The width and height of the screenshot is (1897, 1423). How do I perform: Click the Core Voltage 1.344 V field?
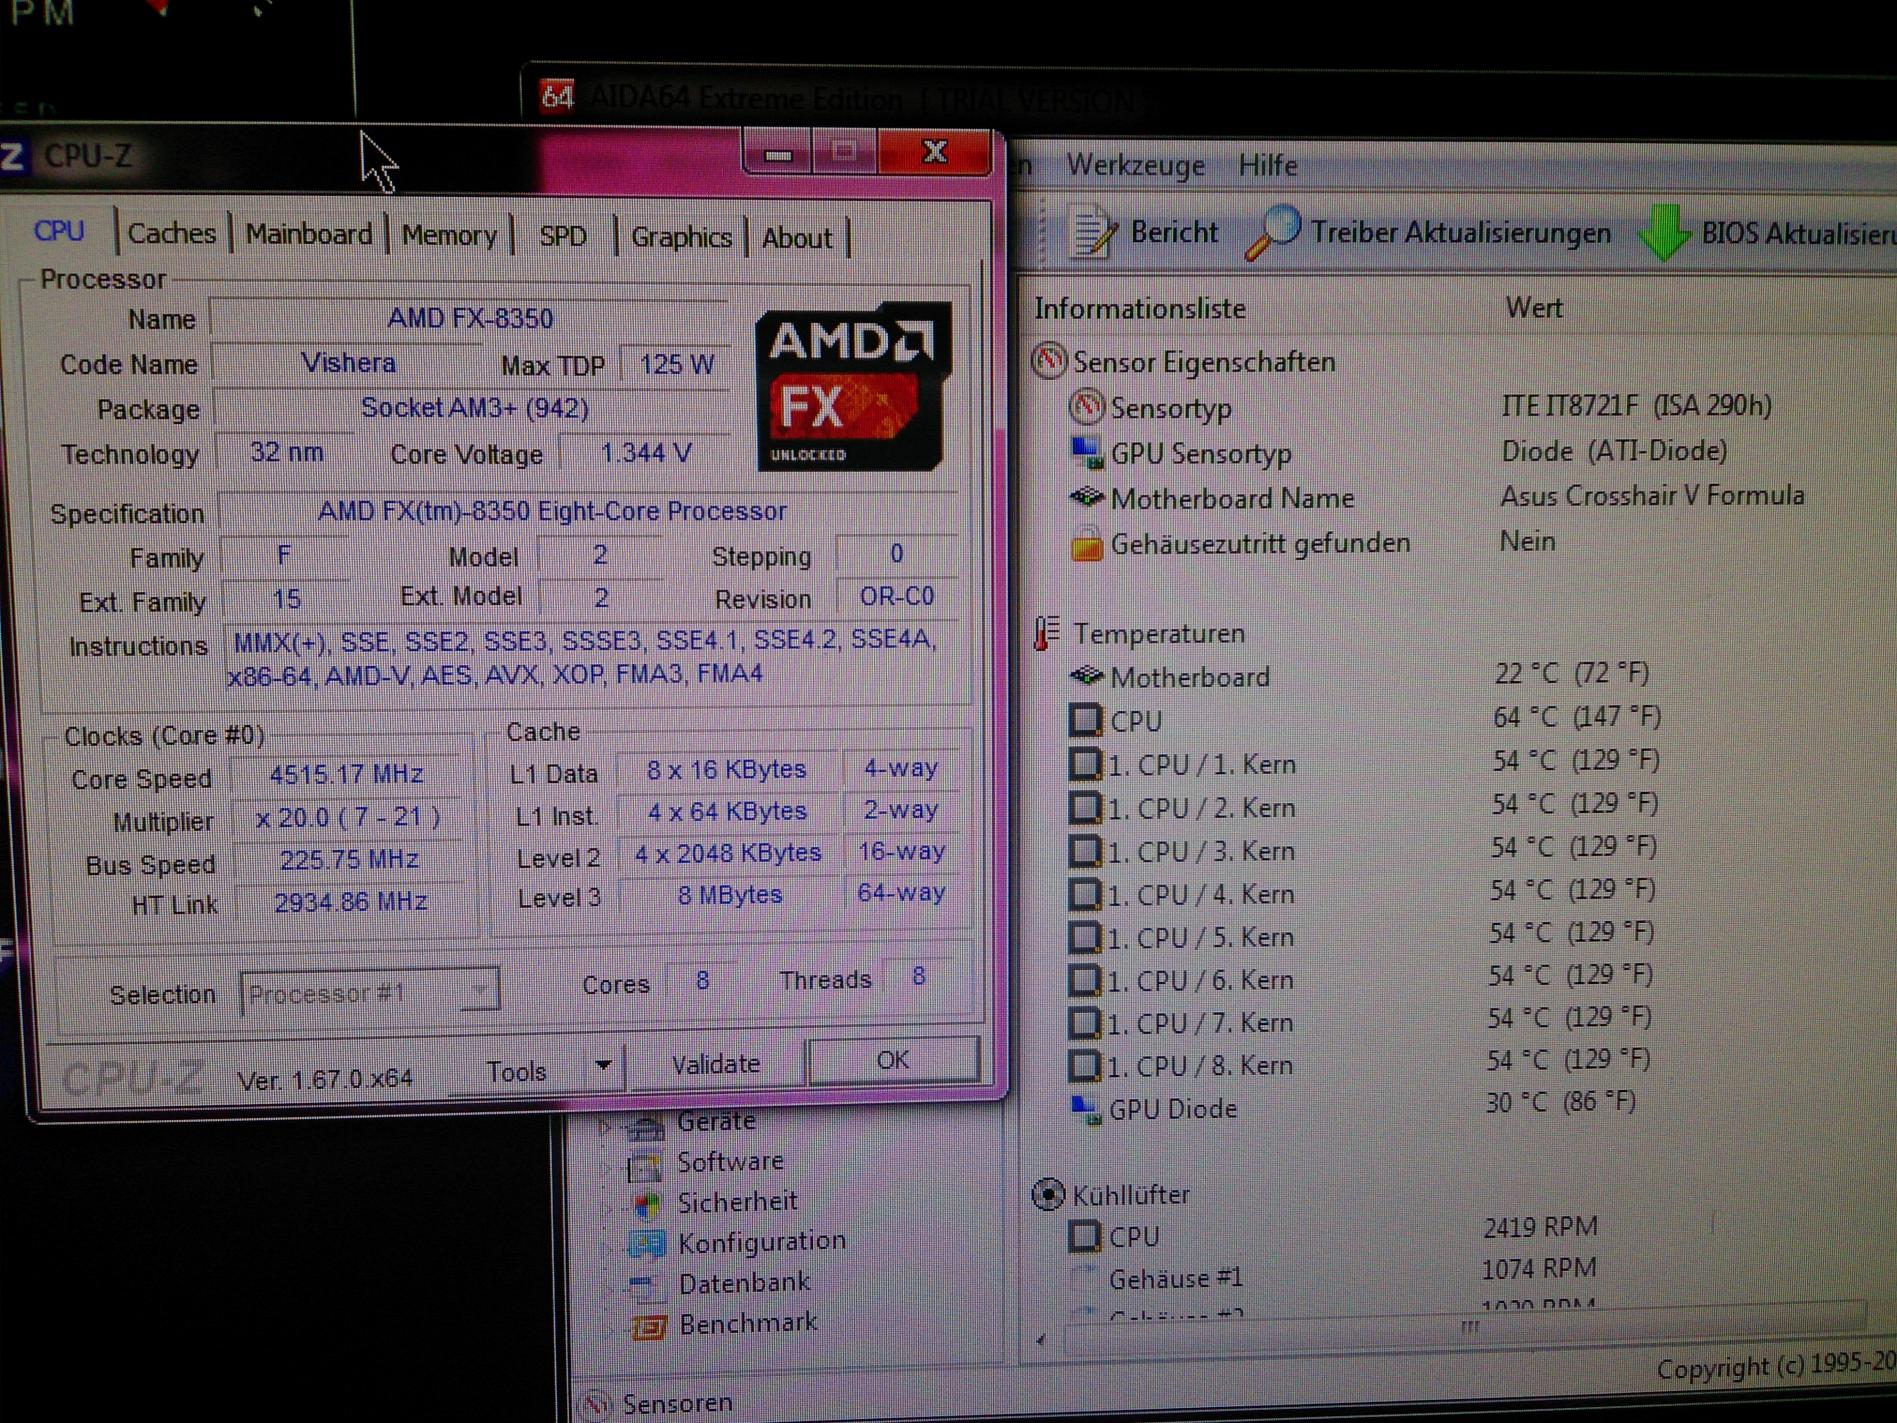click(x=645, y=453)
